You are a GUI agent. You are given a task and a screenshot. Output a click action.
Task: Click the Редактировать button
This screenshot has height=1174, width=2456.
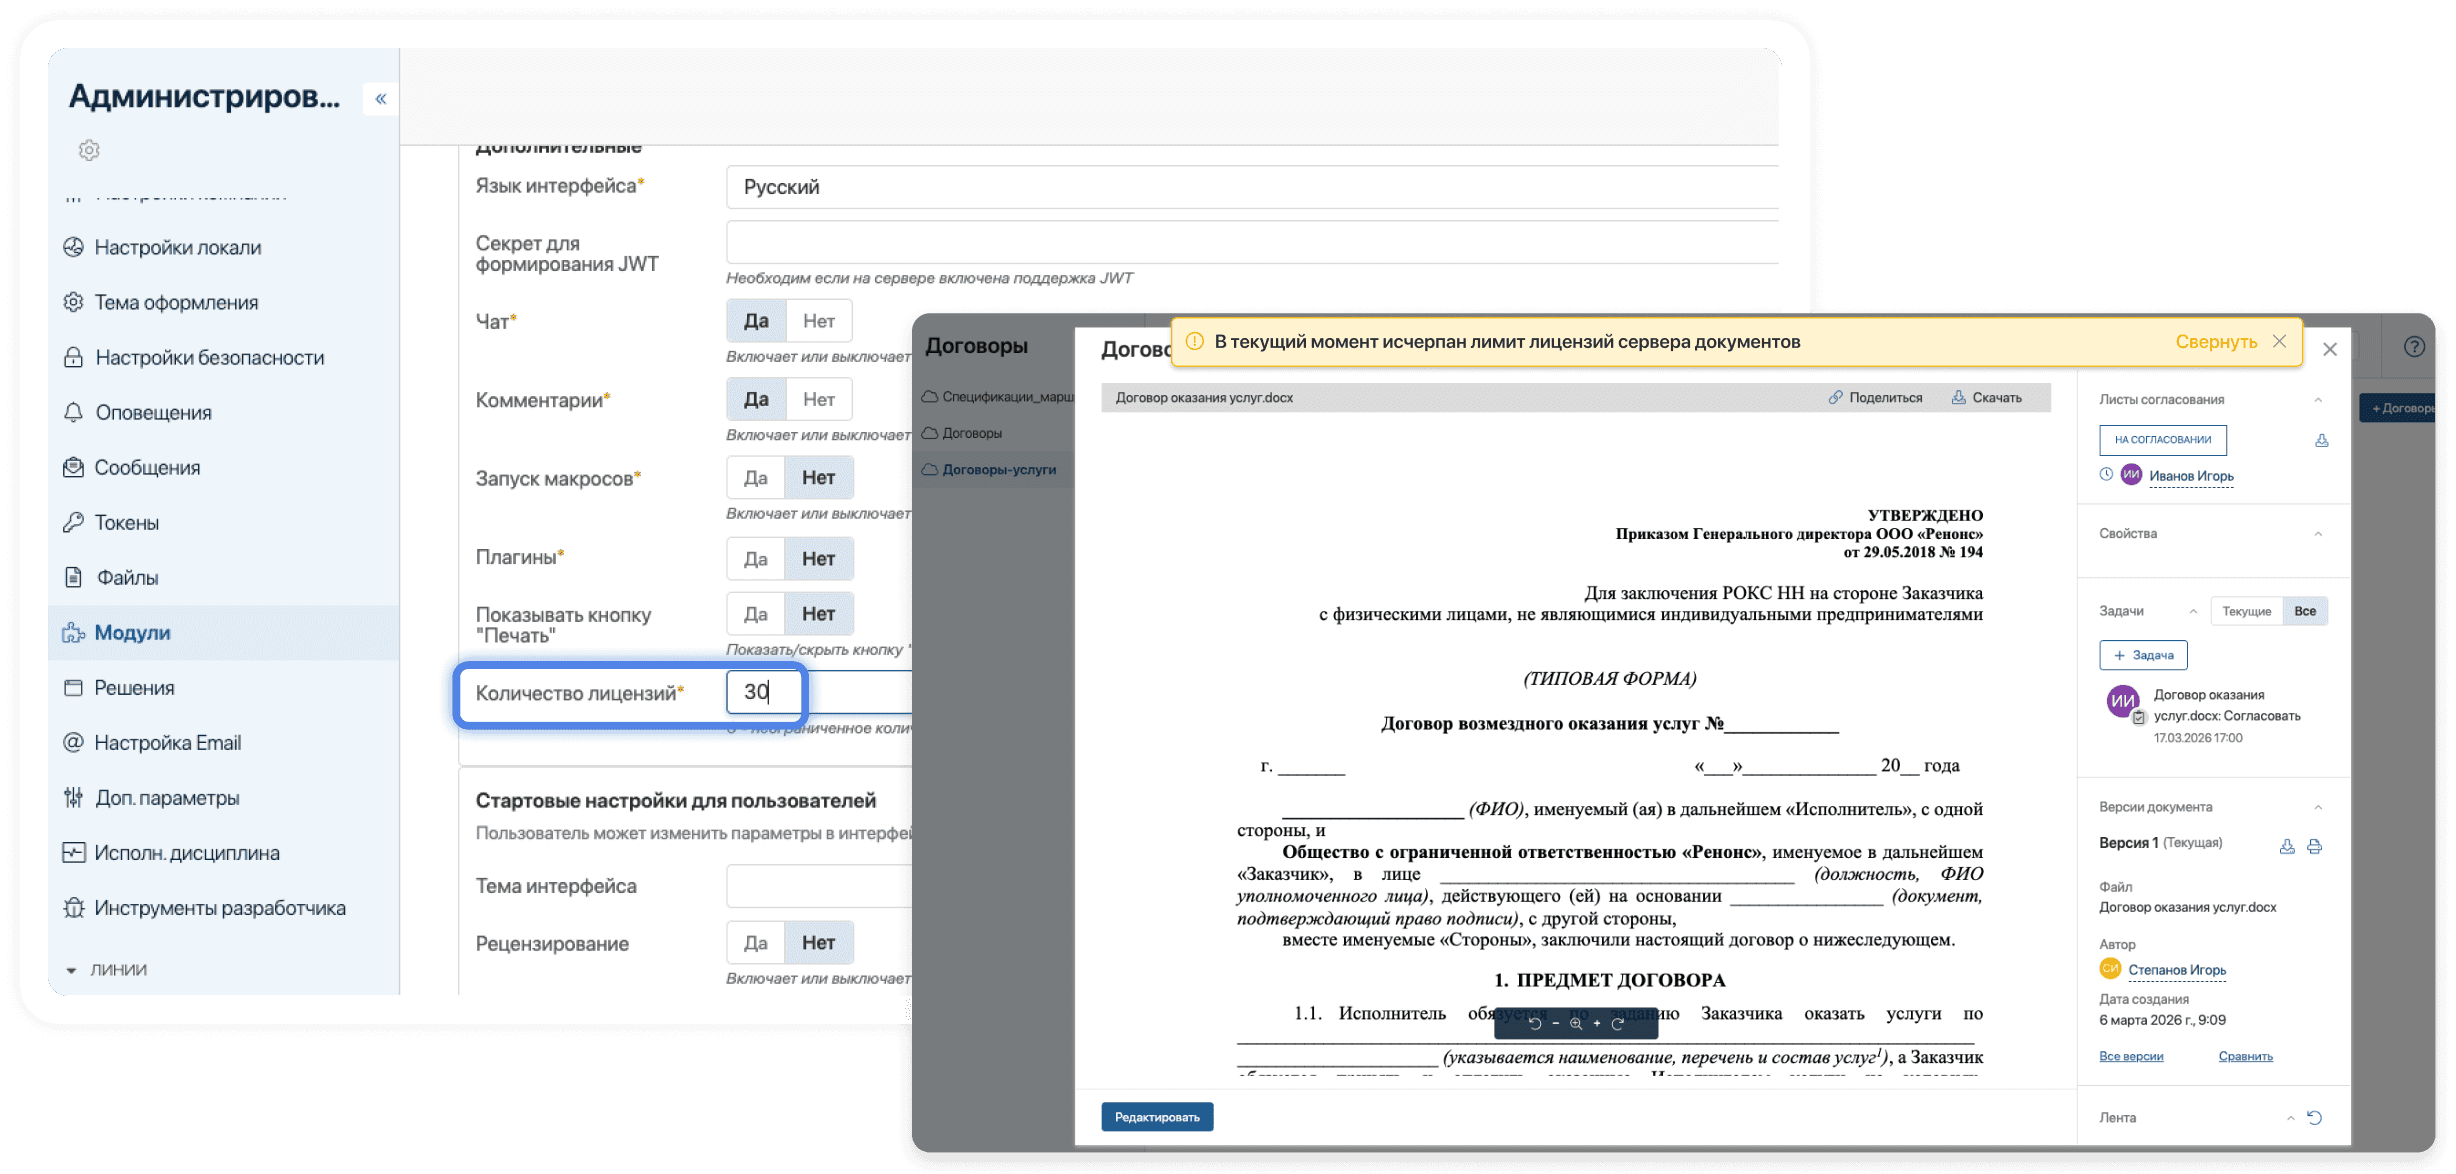pyautogui.click(x=1157, y=1116)
